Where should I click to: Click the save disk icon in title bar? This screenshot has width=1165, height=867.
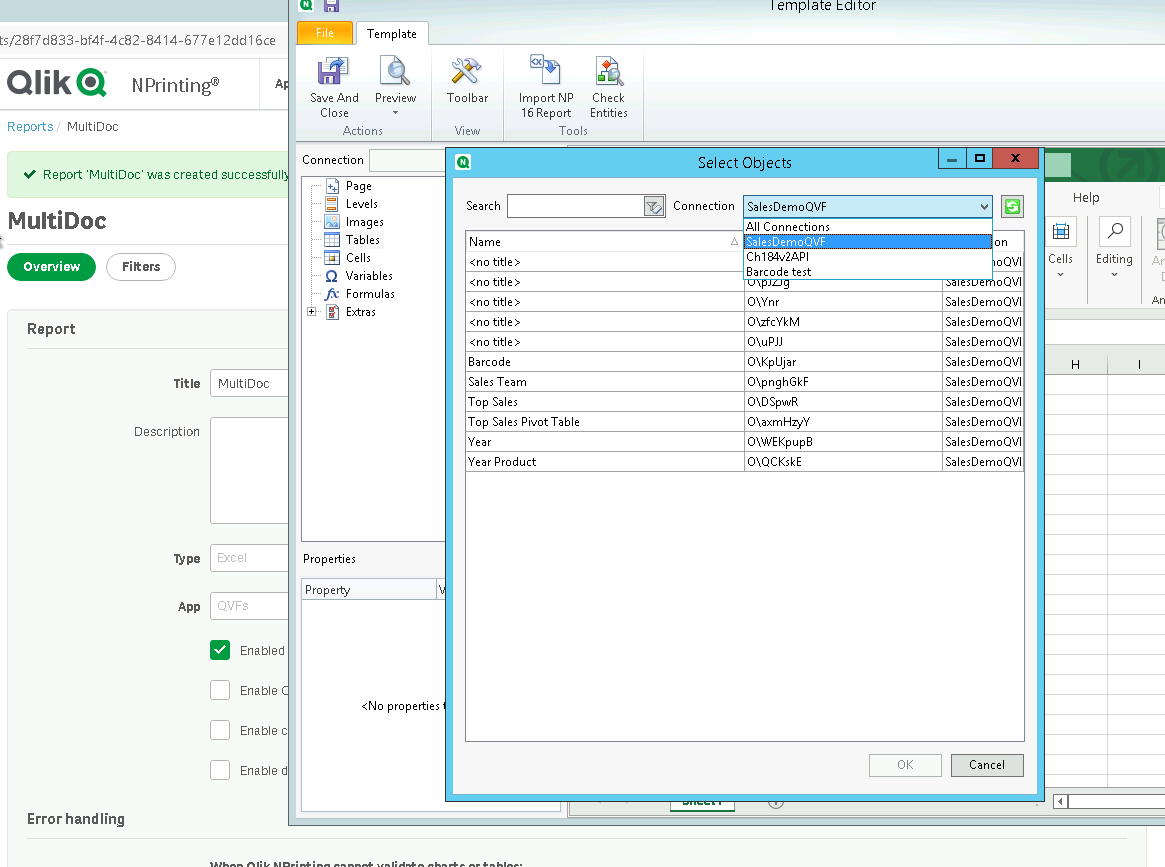(331, 5)
